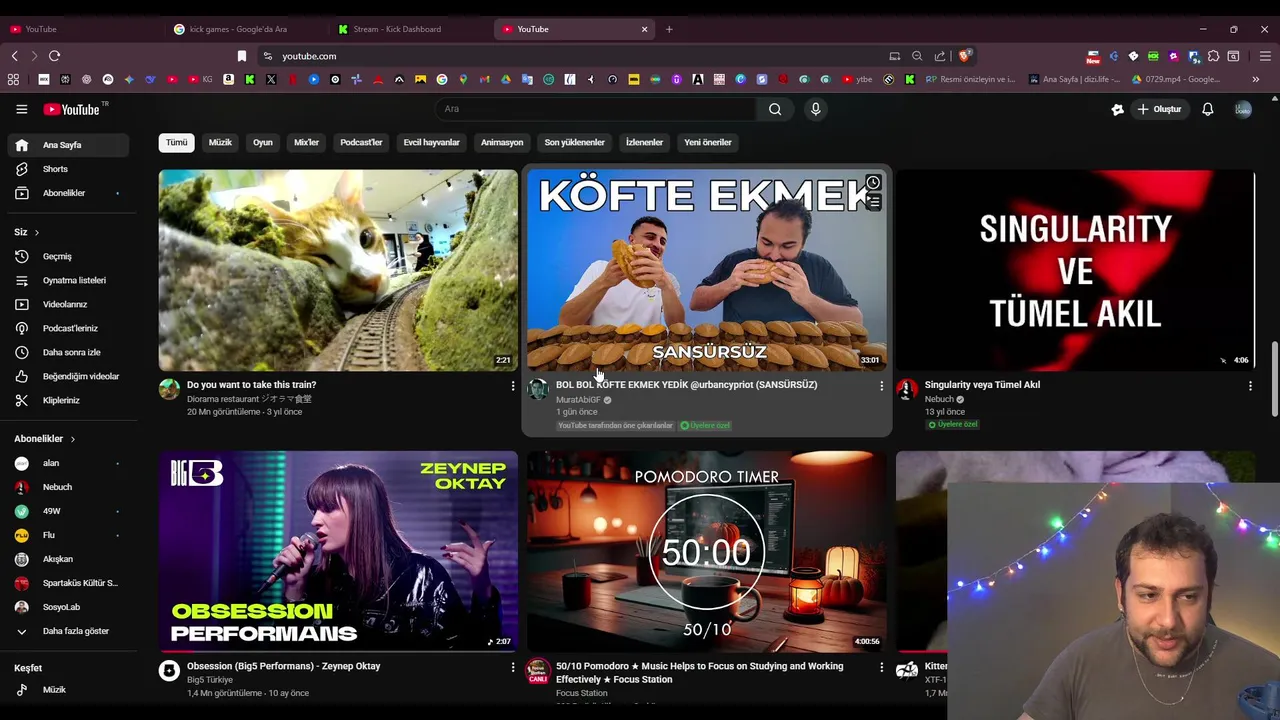Select the Oyun filter chip
This screenshot has width=1280, height=720.
(263, 142)
